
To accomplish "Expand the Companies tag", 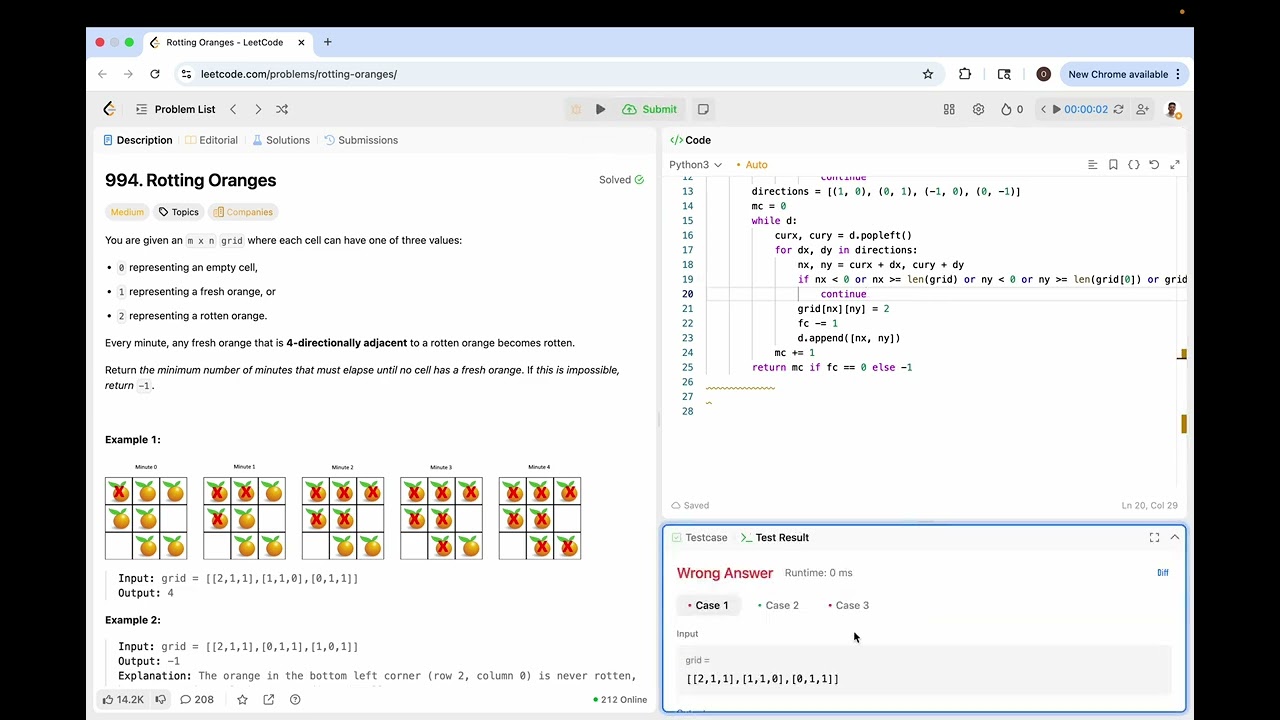I will tap(243, 212).
